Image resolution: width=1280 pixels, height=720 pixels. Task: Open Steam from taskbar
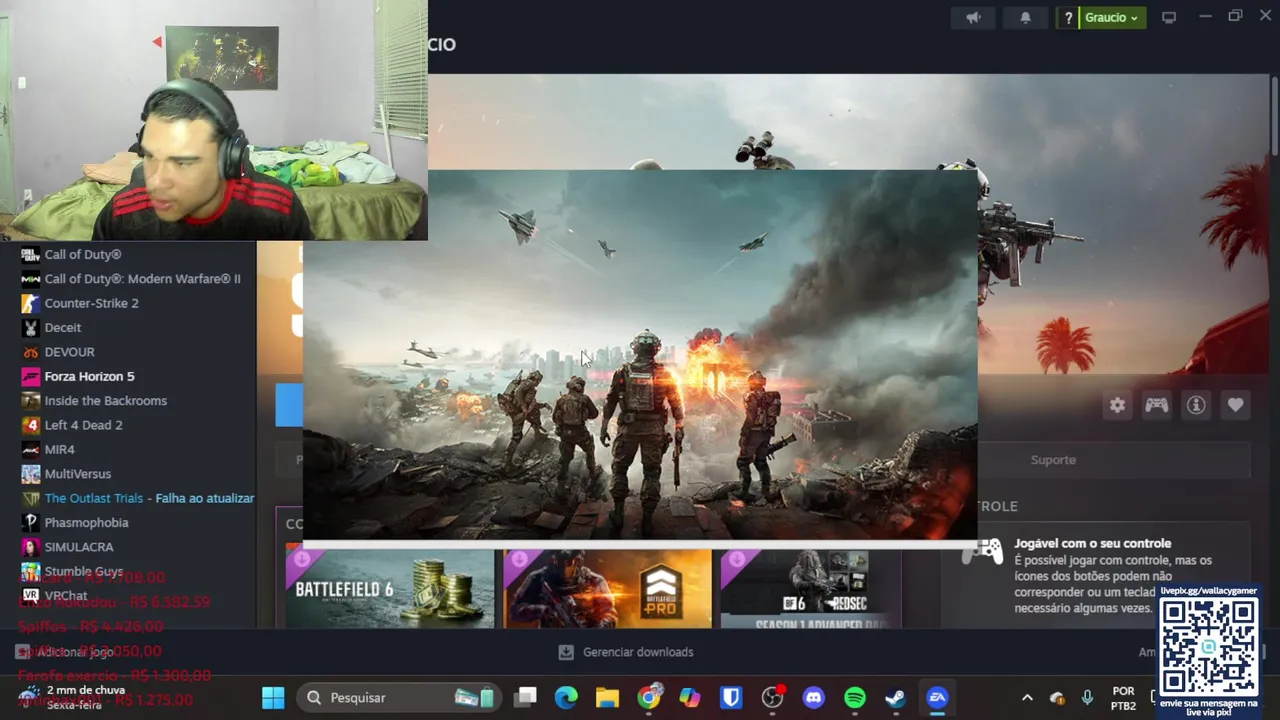tap(896, 698)
